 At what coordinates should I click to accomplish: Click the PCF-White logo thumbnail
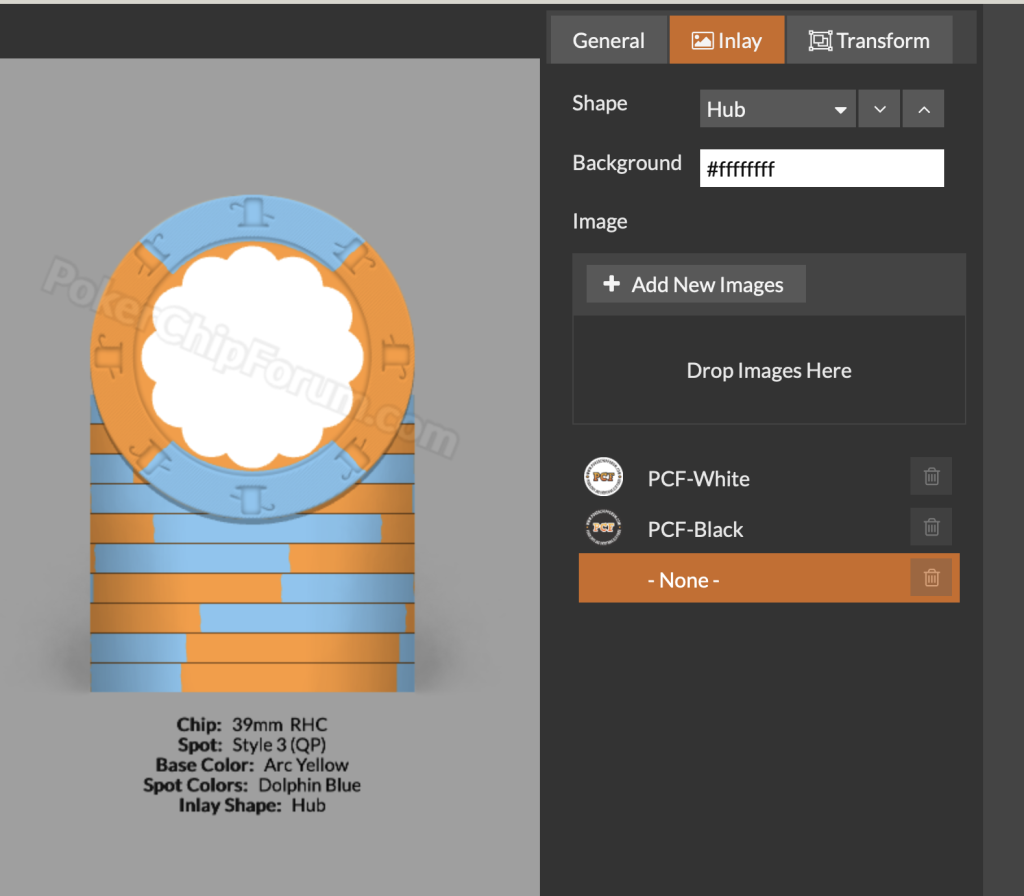(x=603, y=477)
